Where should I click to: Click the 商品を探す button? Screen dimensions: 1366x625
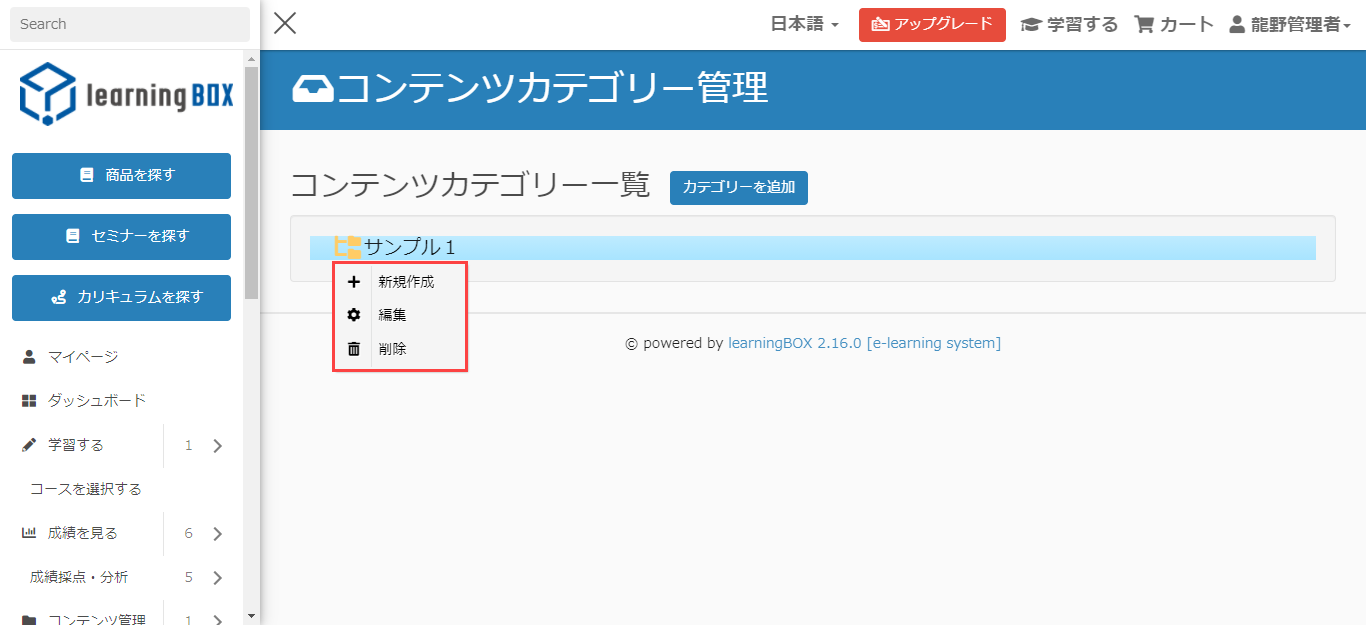click(121, 176)
